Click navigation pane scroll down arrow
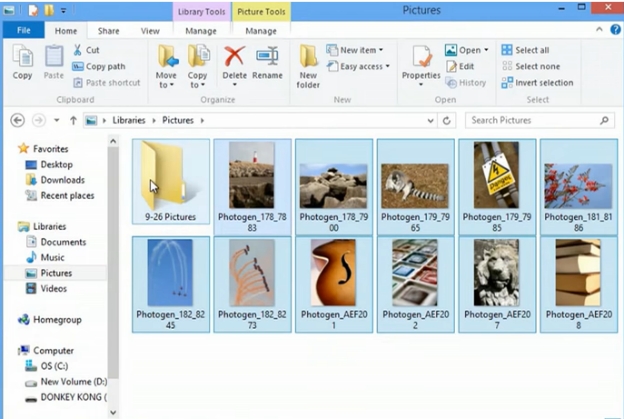 coord(113,413)
